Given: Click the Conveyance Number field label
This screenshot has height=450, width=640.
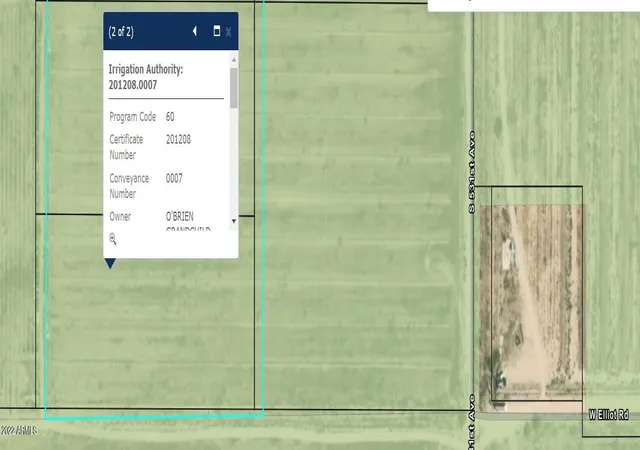Looking at the screenshot, I should point(129,186).
